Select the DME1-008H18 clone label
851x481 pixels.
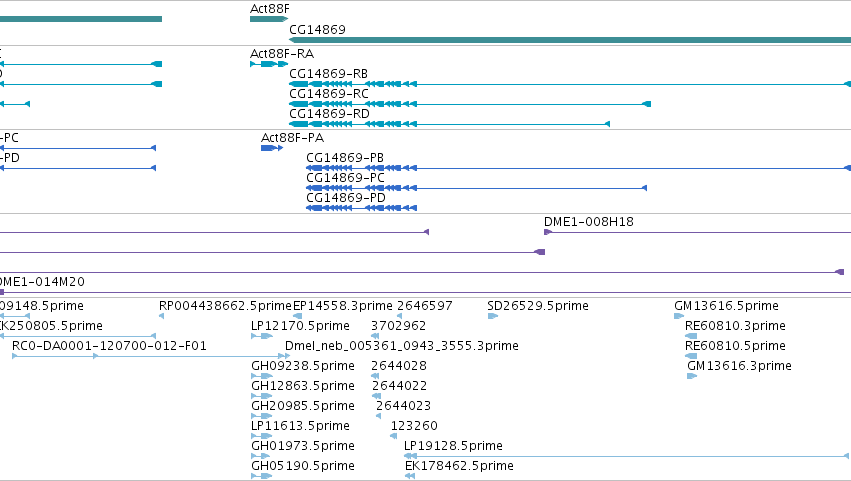coord(589,222)
